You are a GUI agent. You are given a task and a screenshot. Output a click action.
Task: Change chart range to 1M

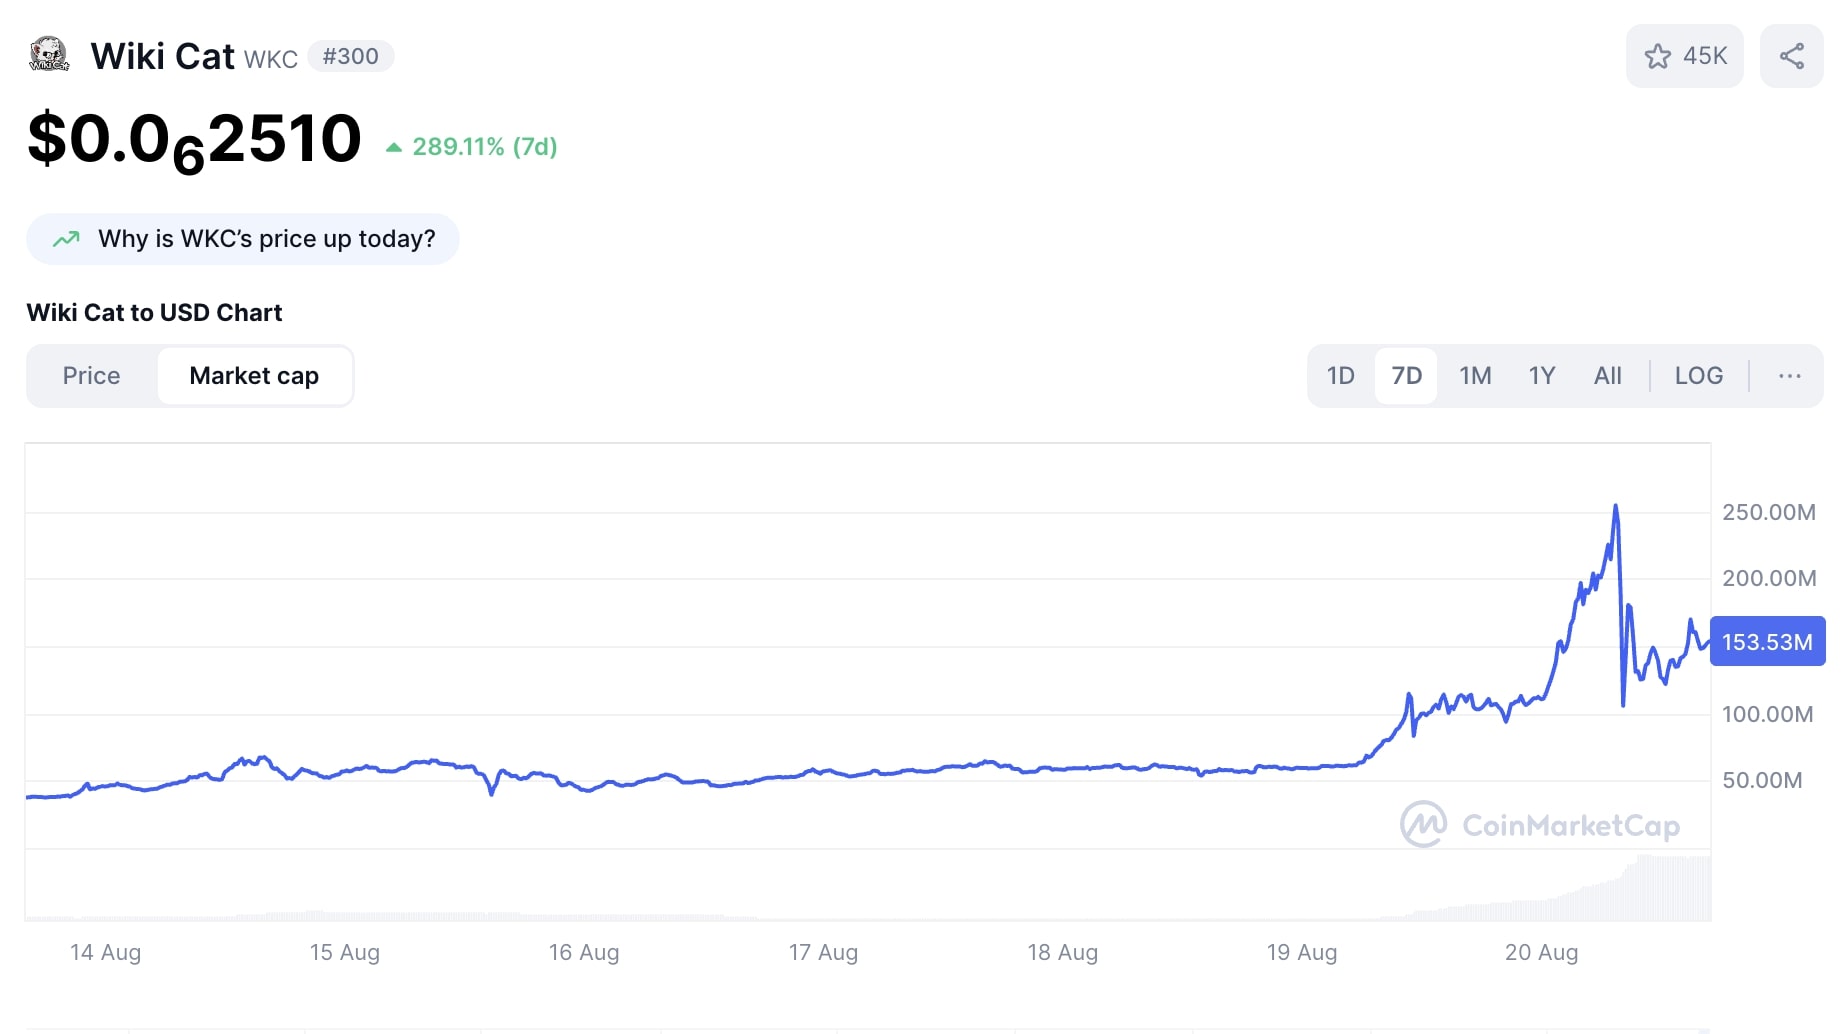pyautogui.click(x=1475, y=376)
